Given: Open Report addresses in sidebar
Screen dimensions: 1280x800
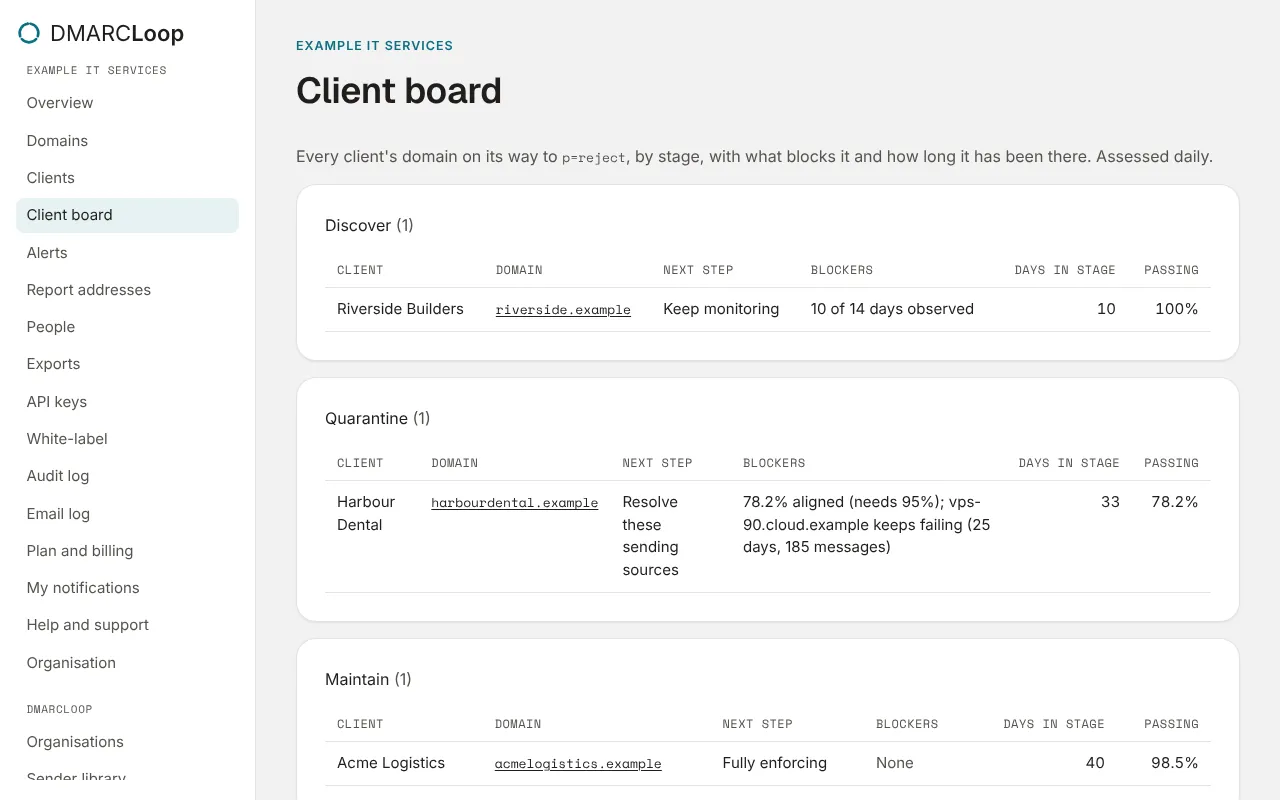Looking at the screenshot, I should [x=127, y=290].
